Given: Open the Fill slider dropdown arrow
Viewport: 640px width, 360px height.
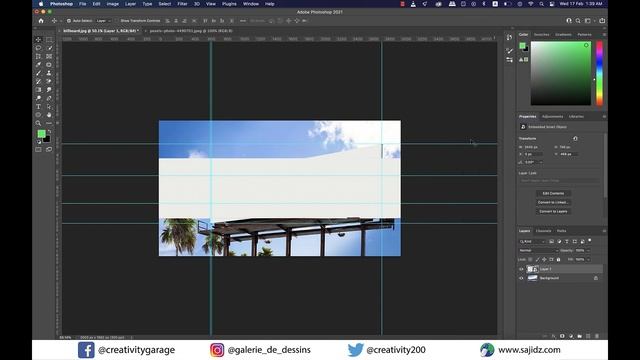Looking at the screenshot, I should click(589, 259).
